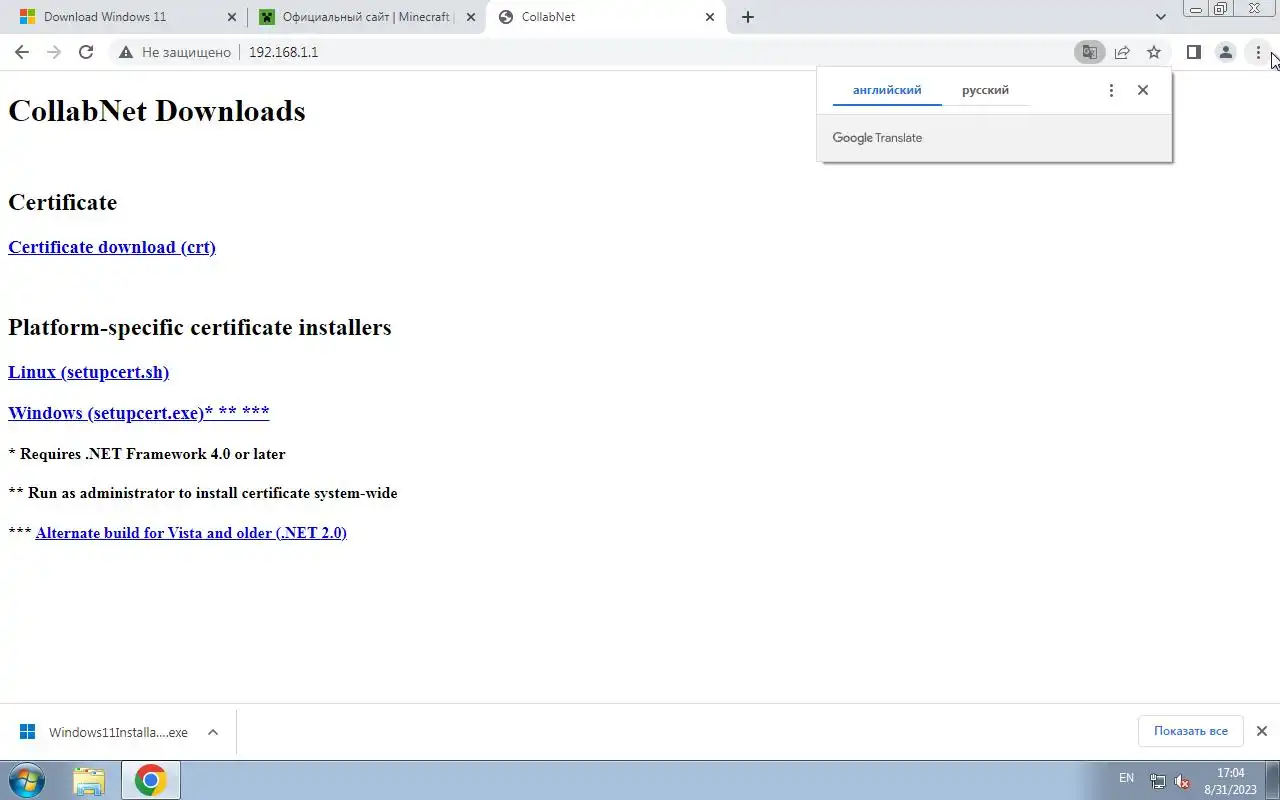Click the network status tray icon
The height and width of the screenshot is (800, 1280).
(1157, 781)
